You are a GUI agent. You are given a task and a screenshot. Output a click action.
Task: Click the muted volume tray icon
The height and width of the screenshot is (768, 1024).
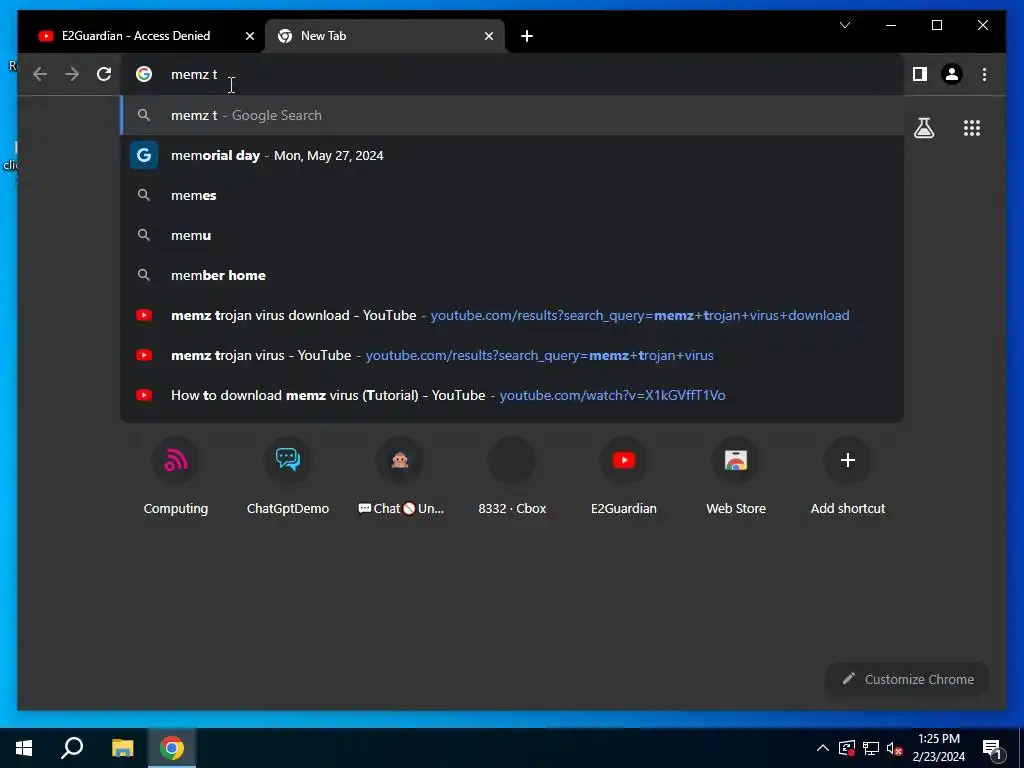point(894,748)
